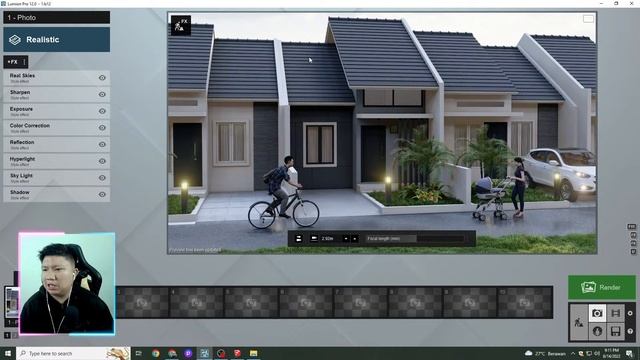640x360 pixels.
Task: Select empty photo slot 3
Action: tap(142, 302)
